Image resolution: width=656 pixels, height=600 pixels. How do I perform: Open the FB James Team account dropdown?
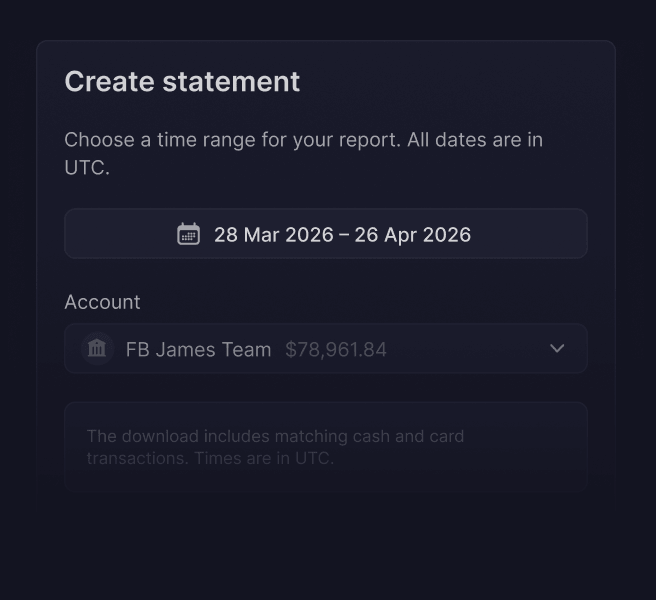coord(326,348)
